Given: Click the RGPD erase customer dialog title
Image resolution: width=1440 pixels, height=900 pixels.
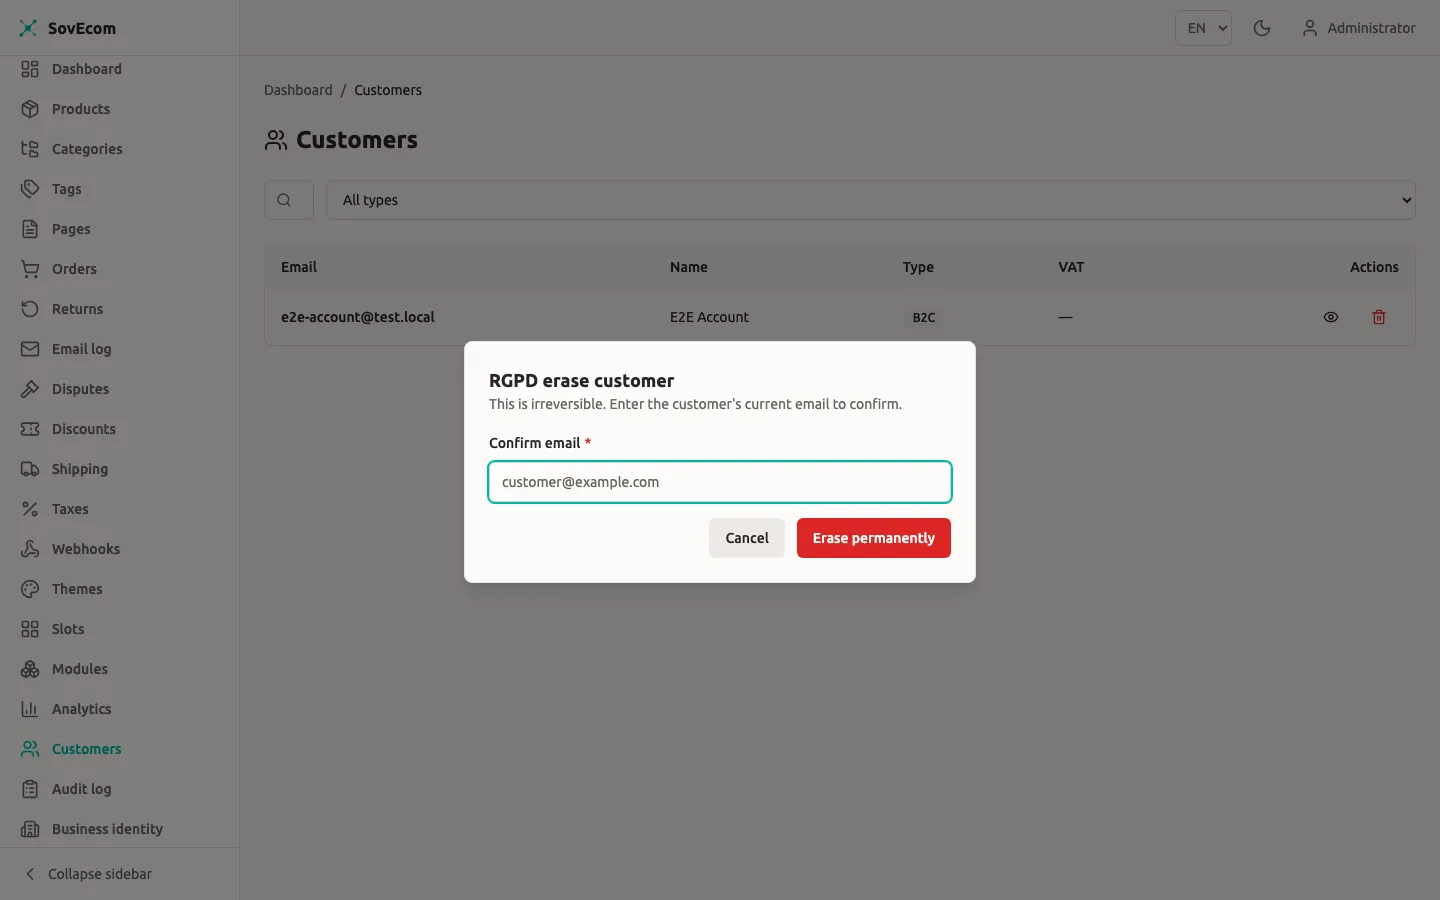Looking at the screenshot, I should tap(581, 381).
